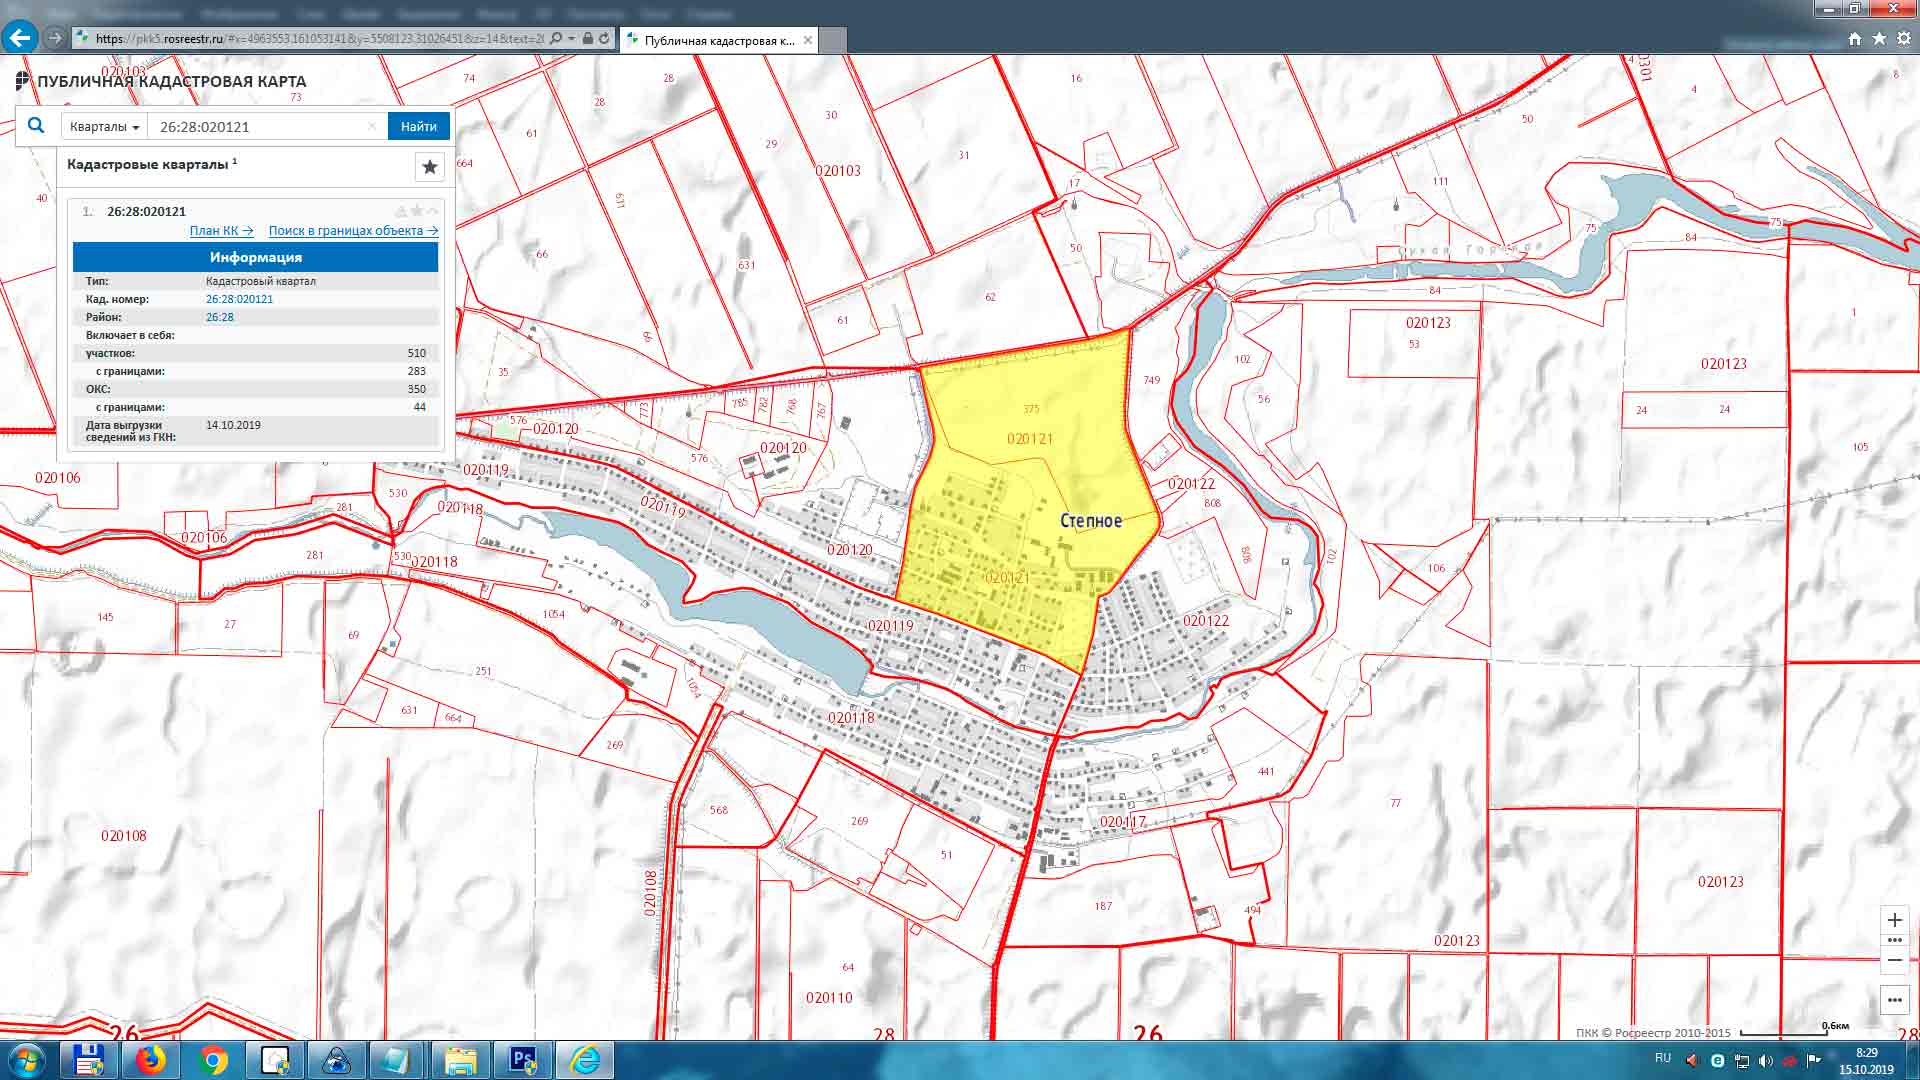Refresh the page via the address bar reload icon
The image size is (1920, 1080).
point(604,39)
